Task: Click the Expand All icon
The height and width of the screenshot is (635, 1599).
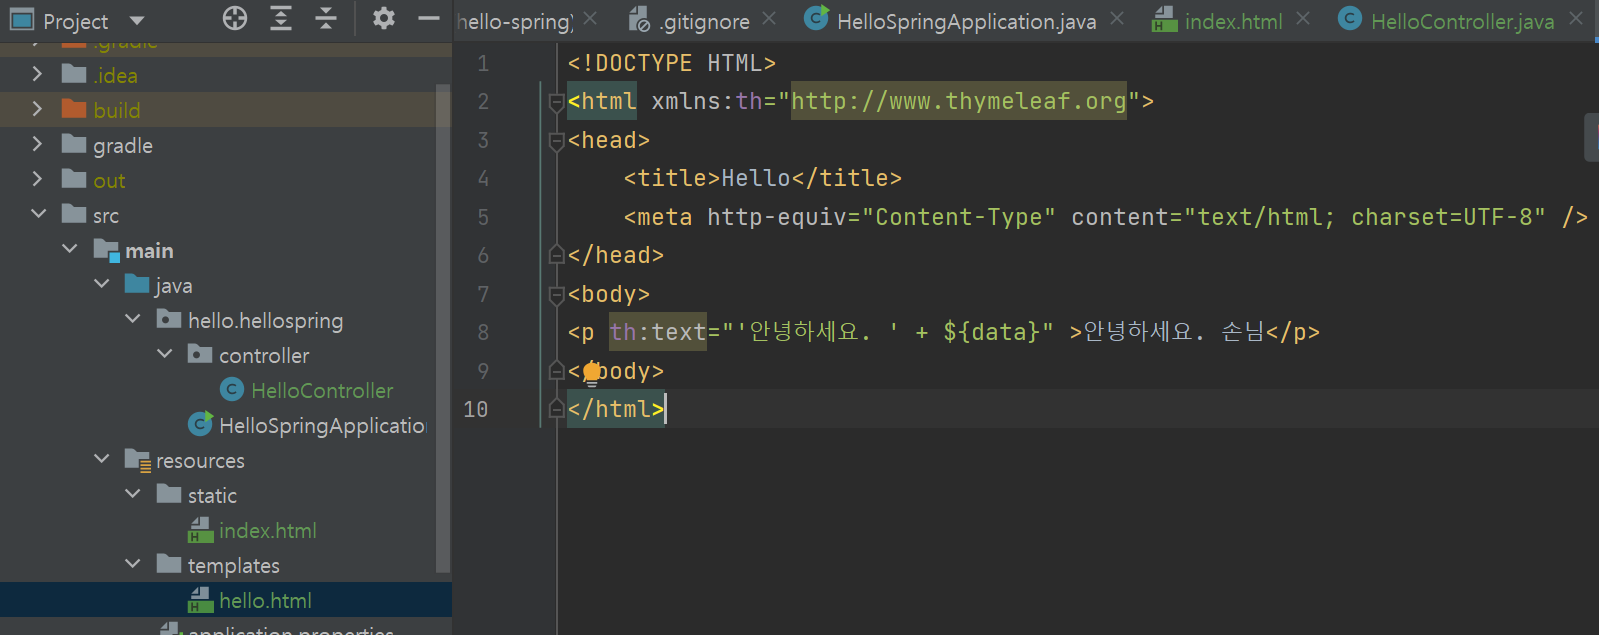Action: pyautogui.click(x=281, y=18)
